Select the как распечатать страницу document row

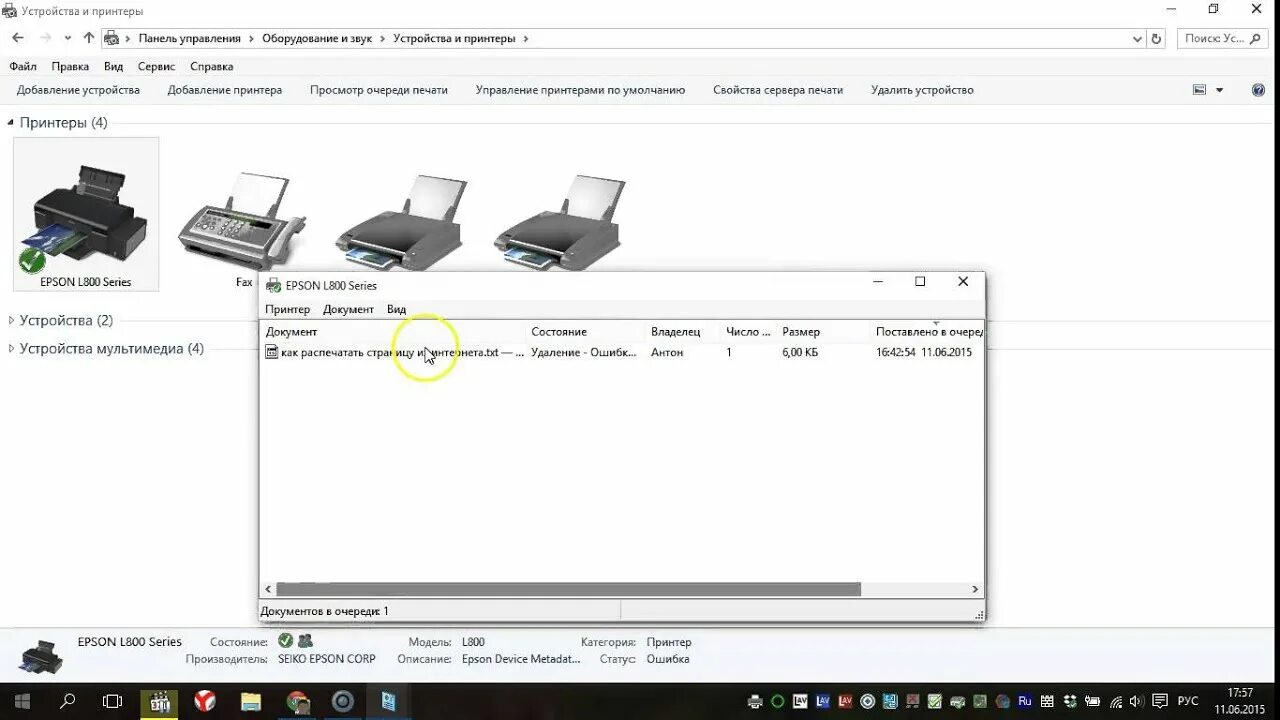coord(622,352)
